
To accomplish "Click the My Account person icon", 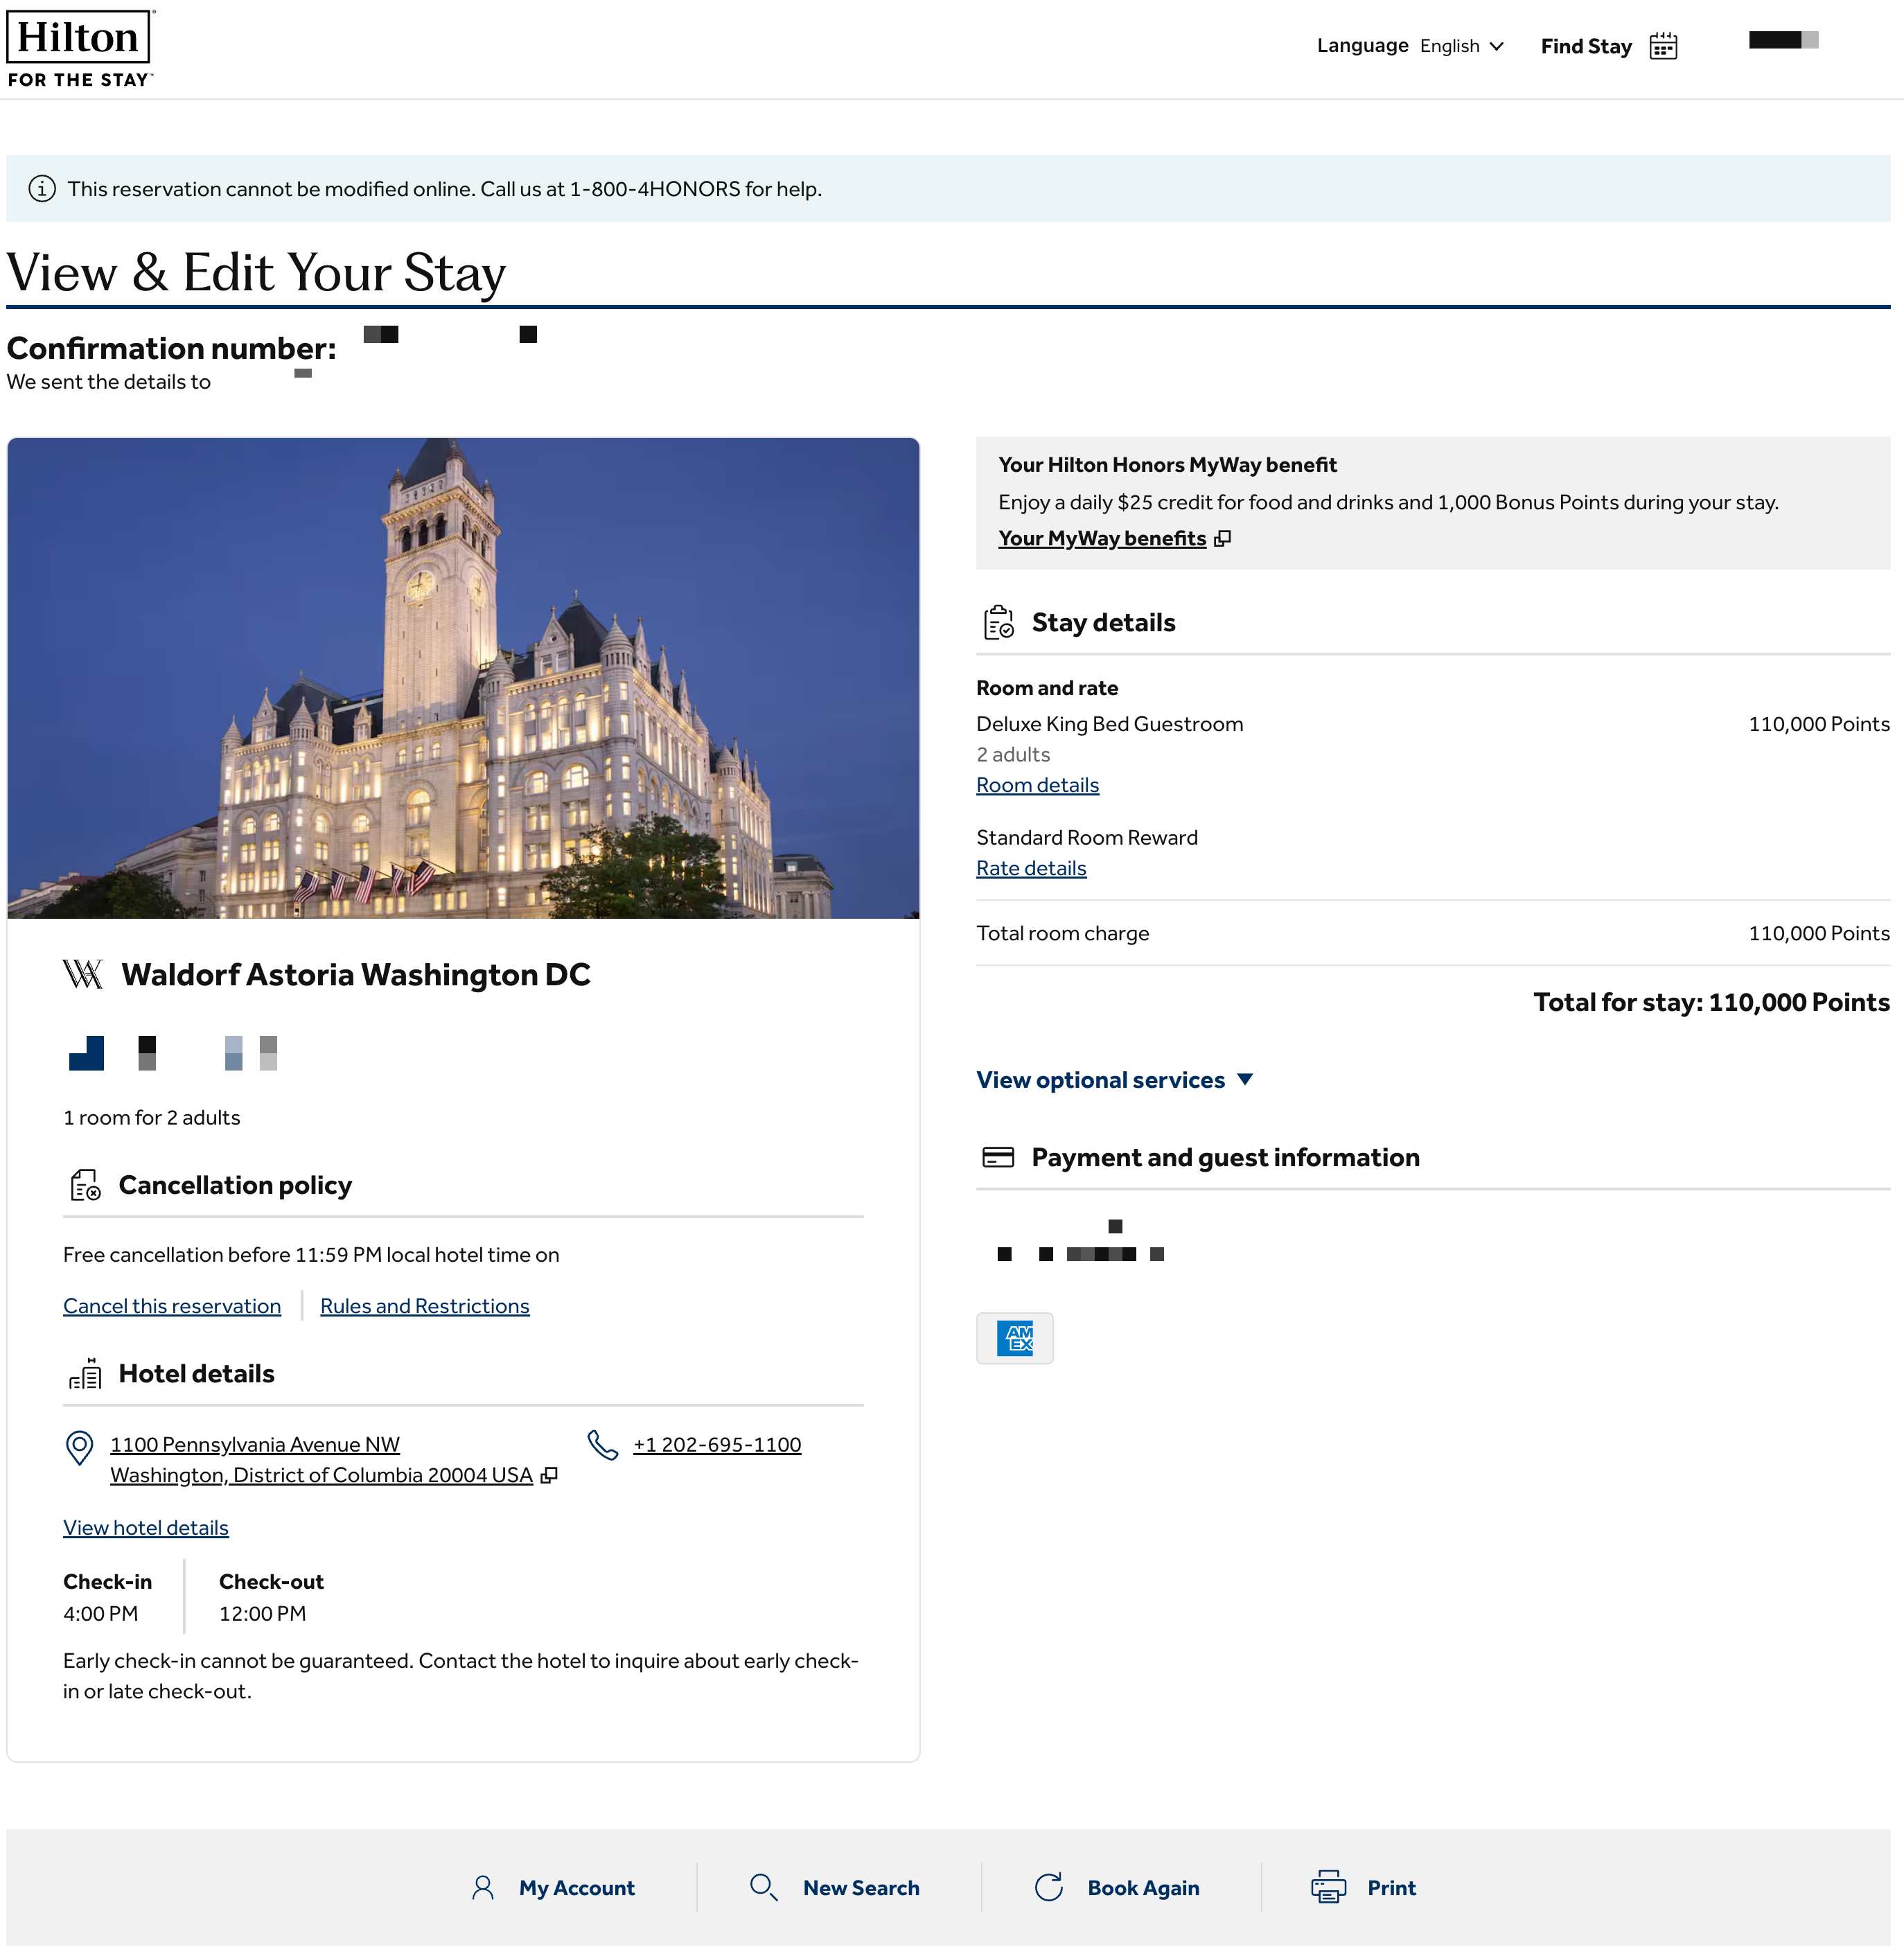I will tap(483, 1887).
